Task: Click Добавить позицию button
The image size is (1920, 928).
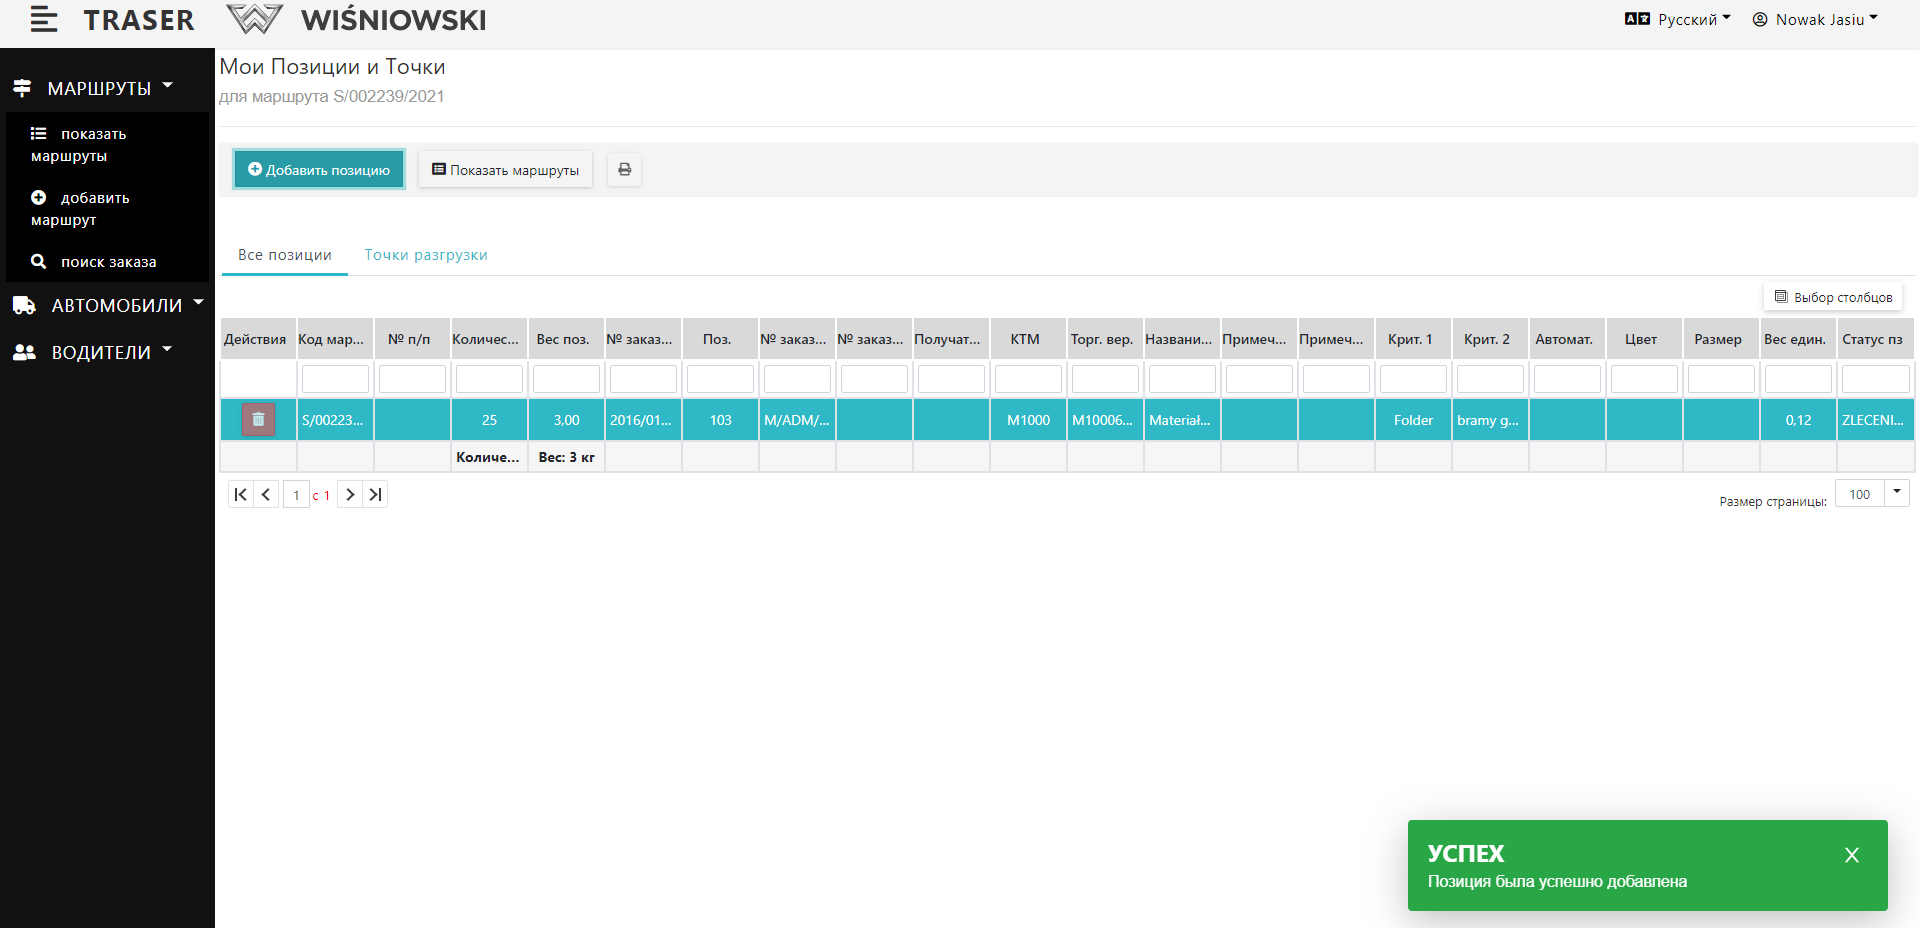Action: [319, 170]
